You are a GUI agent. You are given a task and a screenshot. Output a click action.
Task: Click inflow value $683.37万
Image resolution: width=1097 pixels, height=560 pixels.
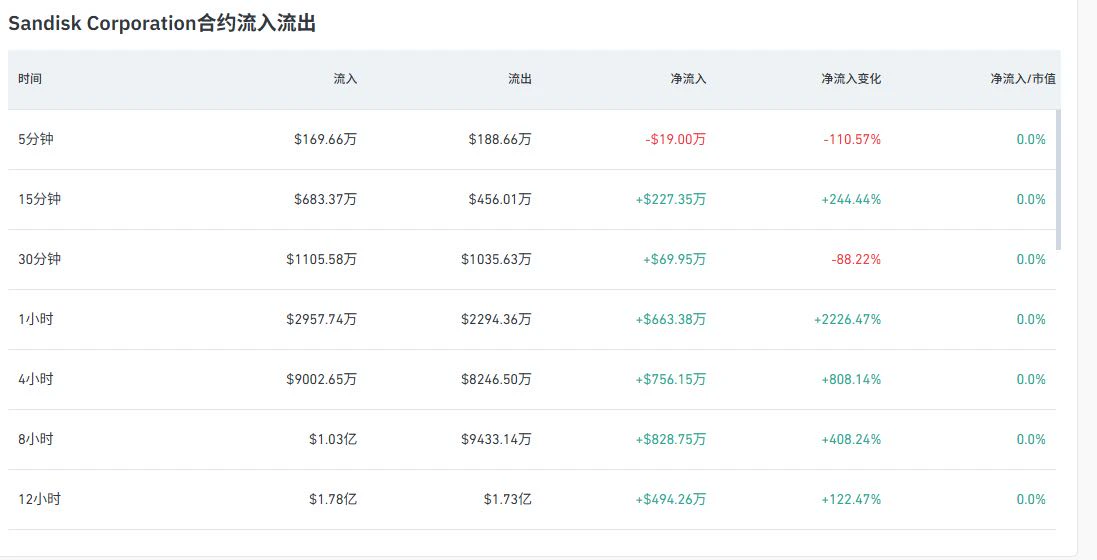(x=325, y=200)
